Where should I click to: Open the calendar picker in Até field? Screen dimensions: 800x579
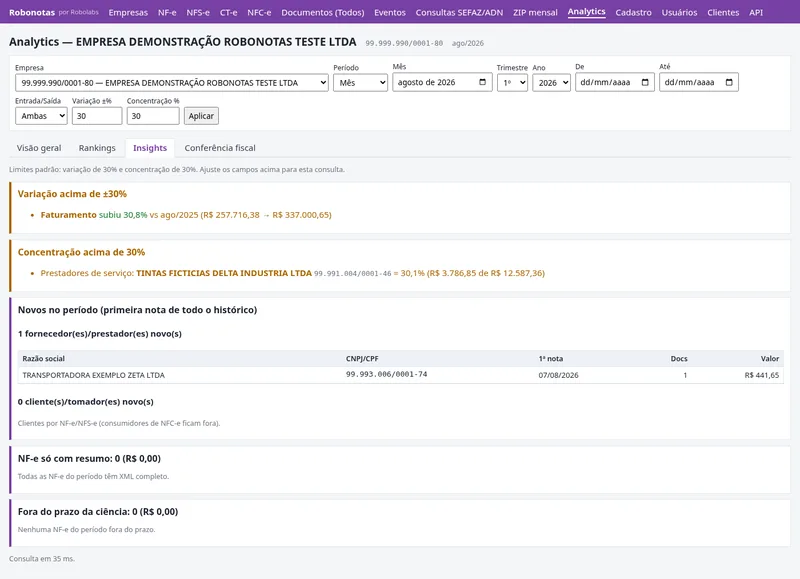click(729, 82)
